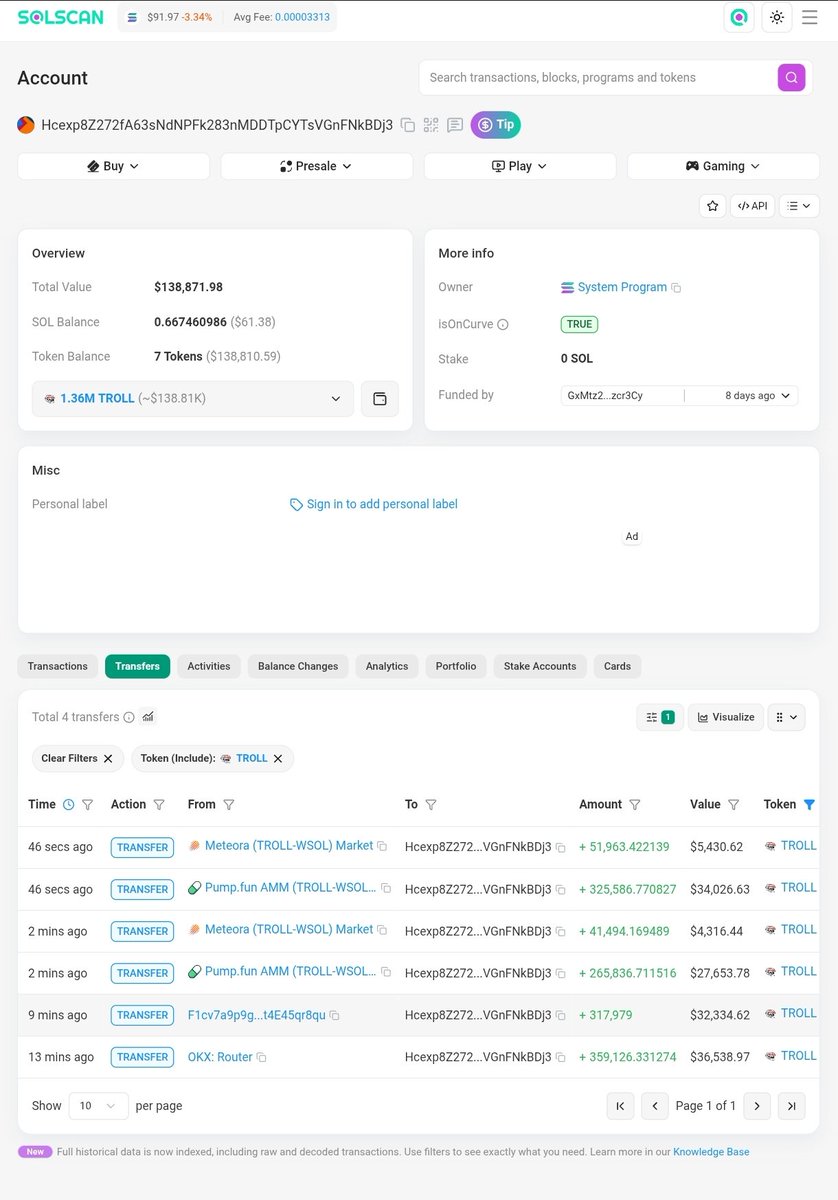Click the Avg Fee 0.00003313 value
The image size is (838, 1200).
click(x=302, y=17)
